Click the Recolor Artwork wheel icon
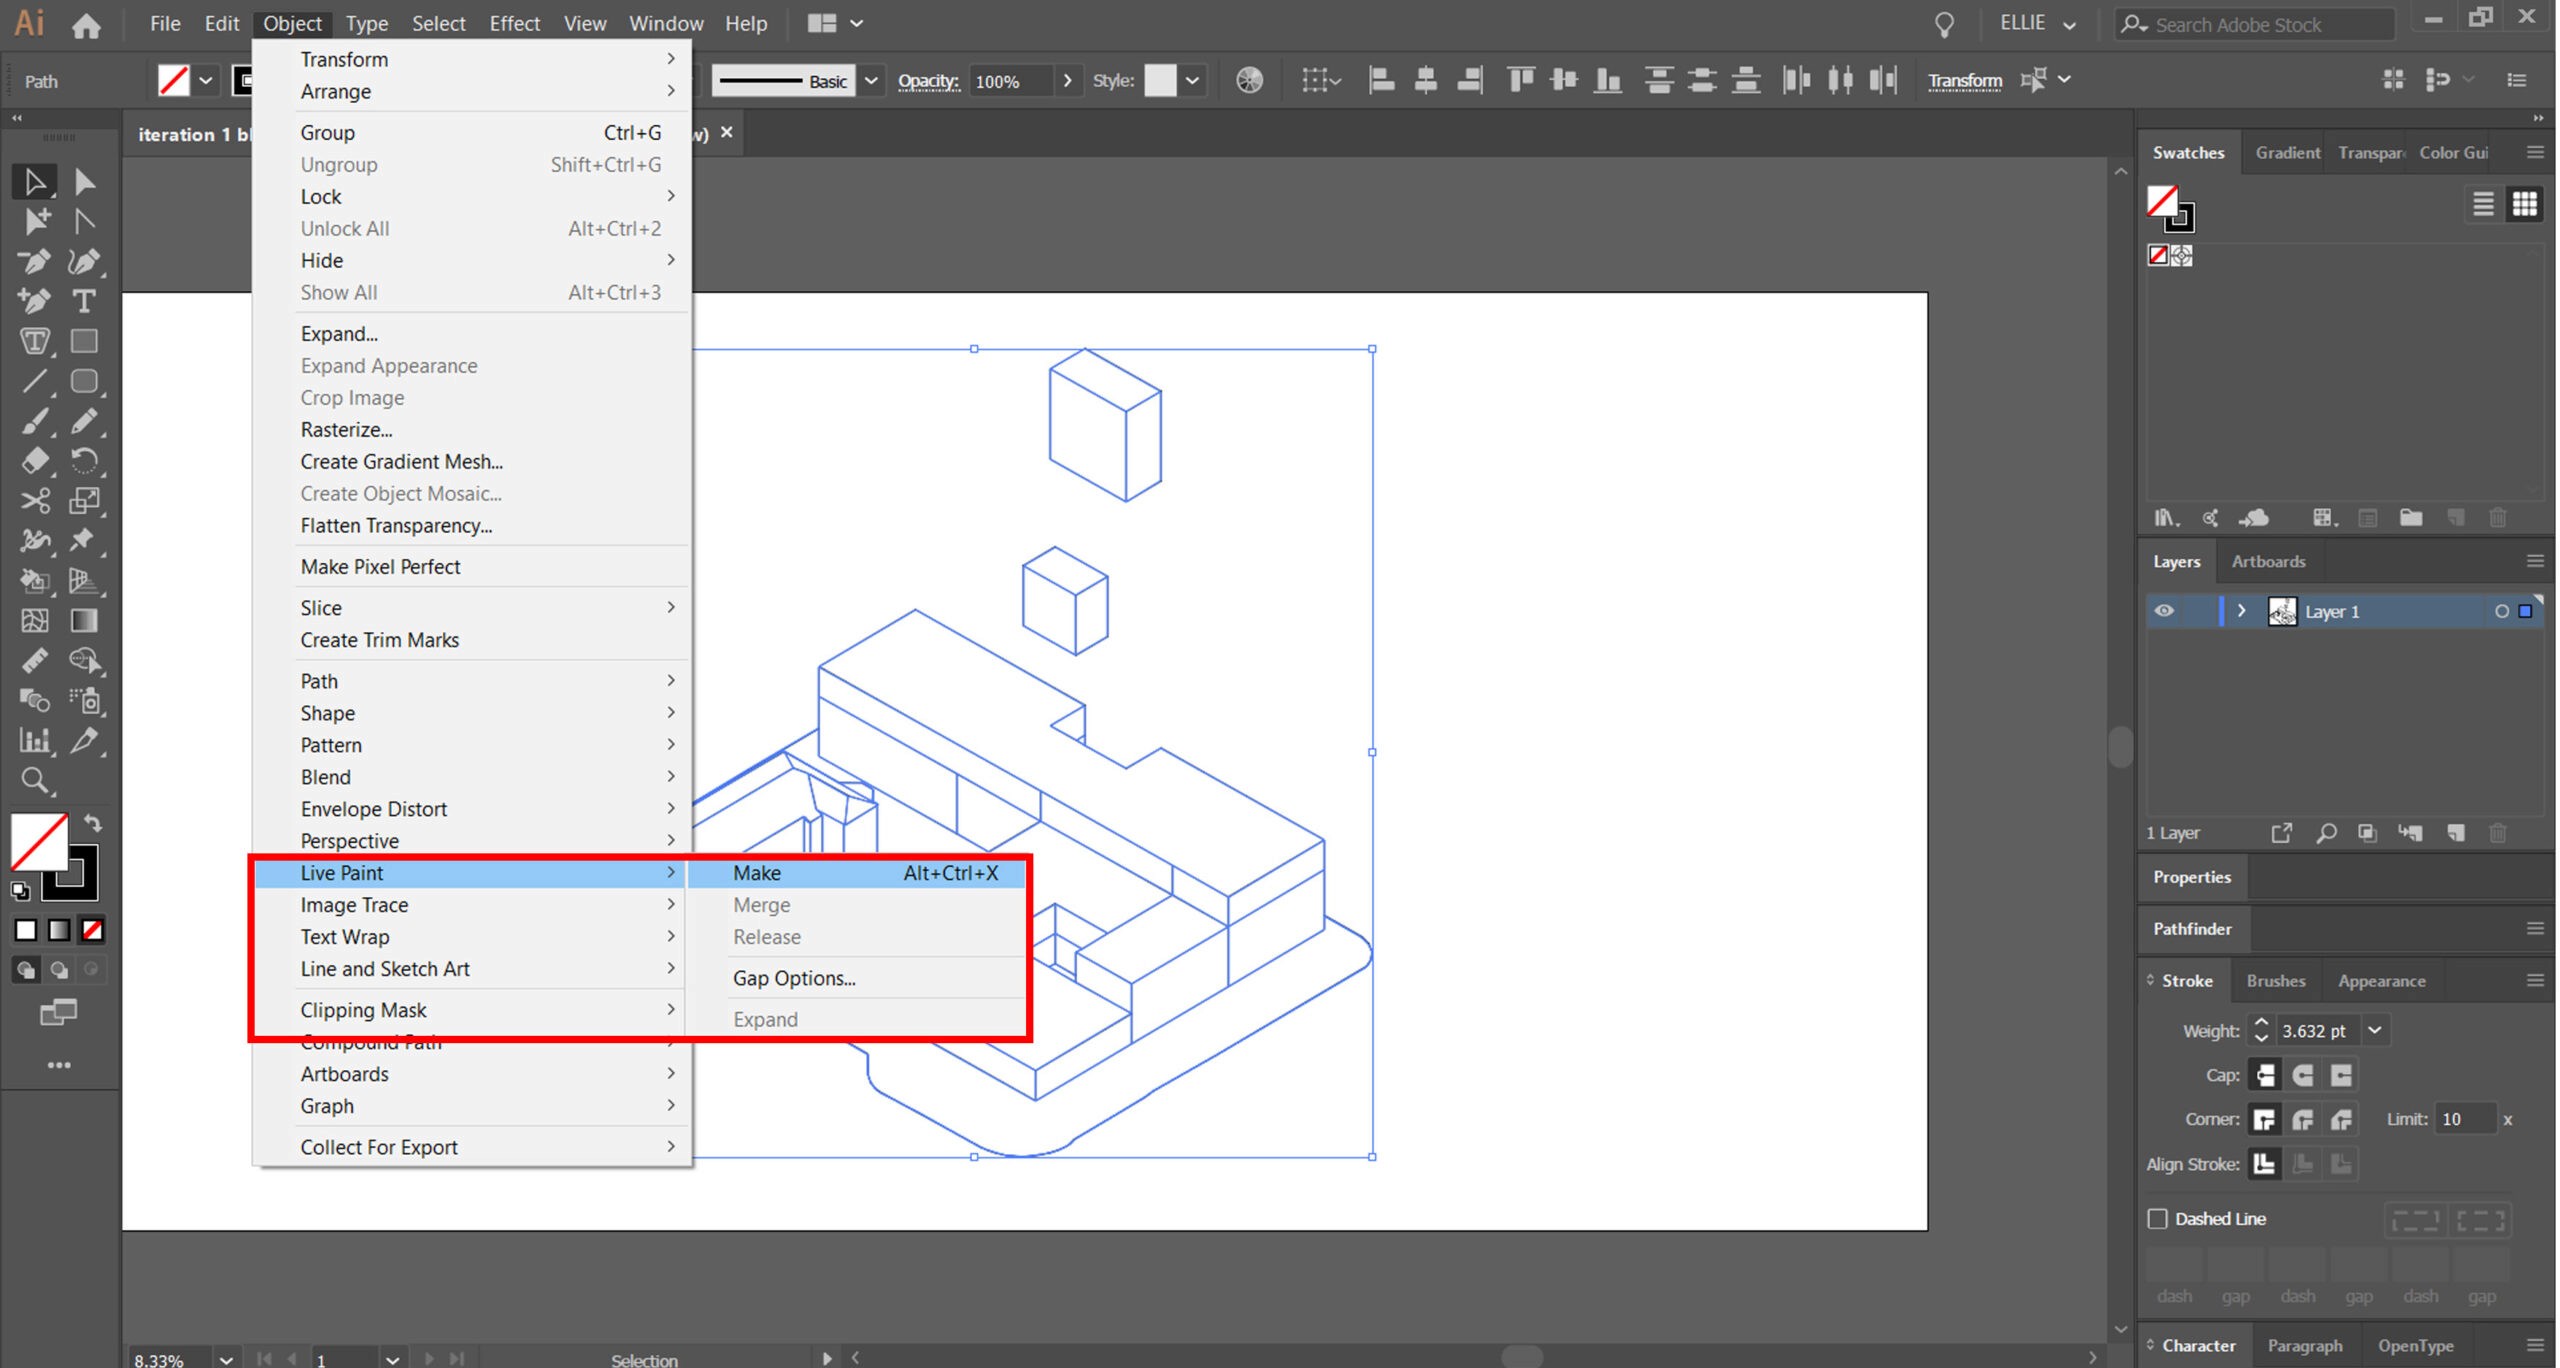 pos(1249,80)
